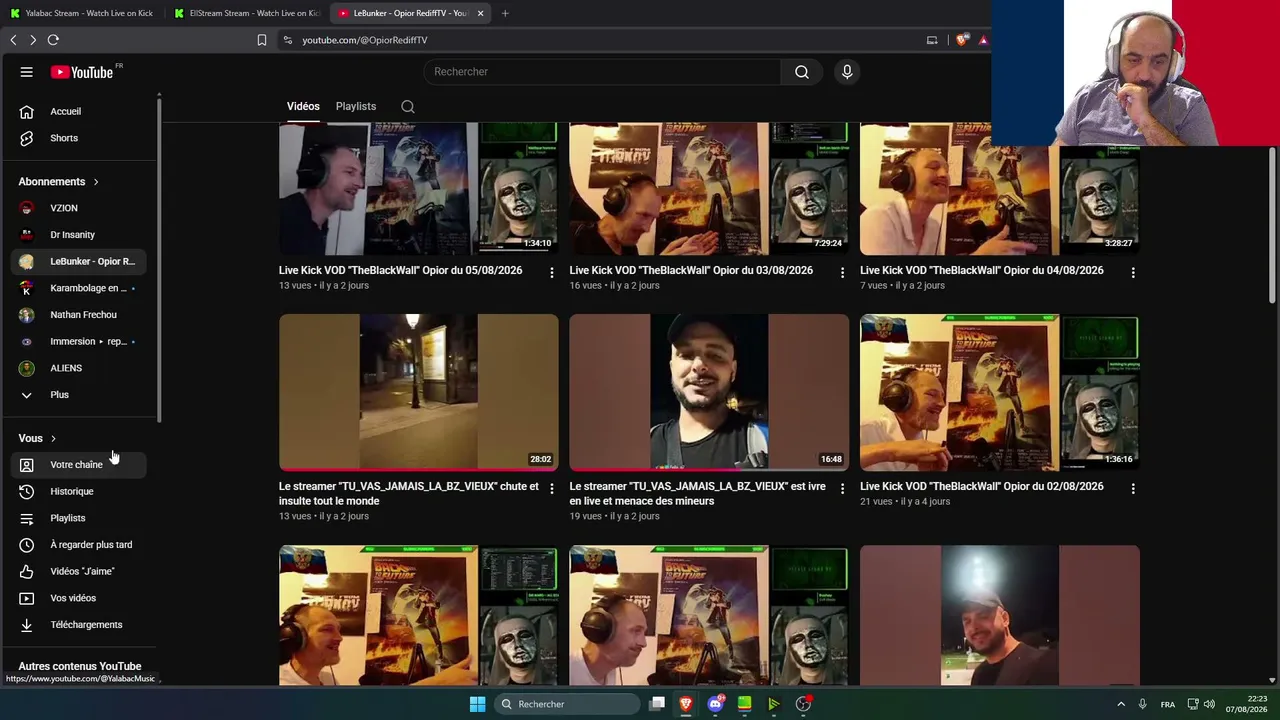This screenshot has width=1280, height=720.
Task: Open more options for the 02/08/2026 VOD
Action: tap(1133, 488)
